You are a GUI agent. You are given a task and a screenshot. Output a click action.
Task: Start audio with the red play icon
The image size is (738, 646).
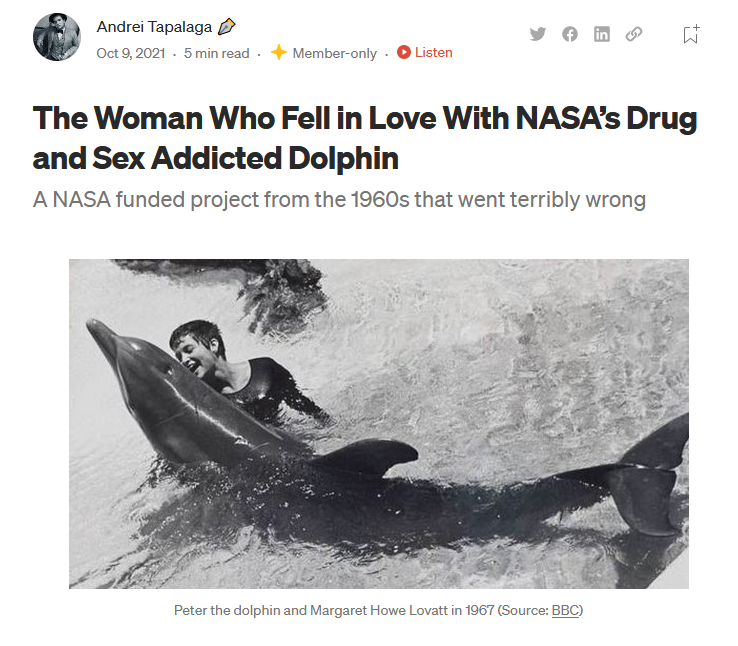pyautogui.click(x=404, y=52)
